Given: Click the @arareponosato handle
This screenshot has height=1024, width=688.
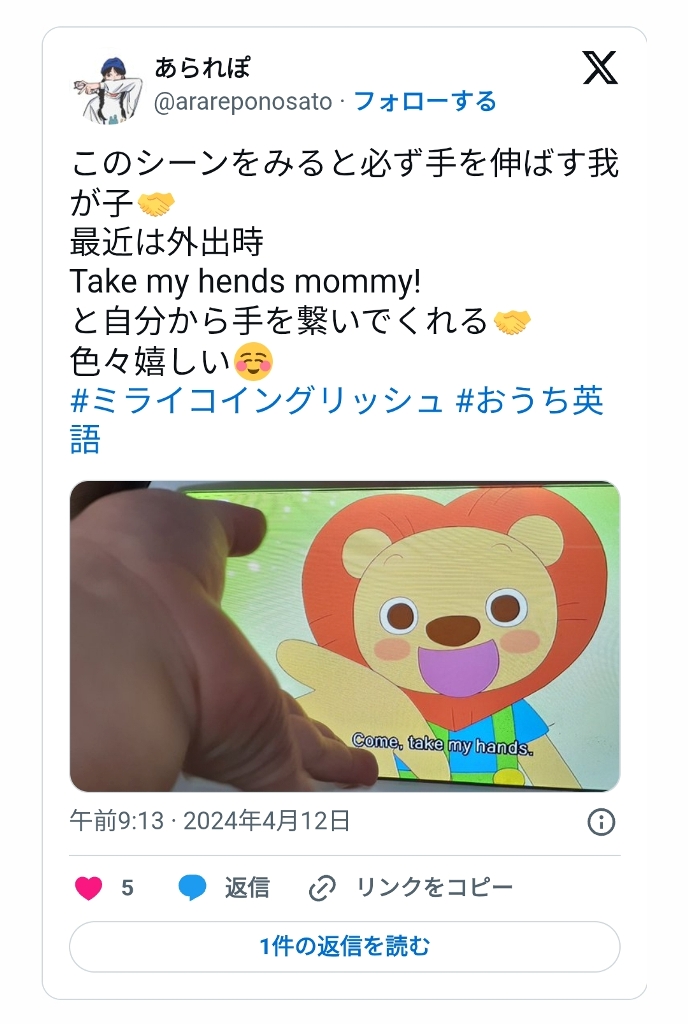Looking at the screenshot, I should click(x=243, y=102).
